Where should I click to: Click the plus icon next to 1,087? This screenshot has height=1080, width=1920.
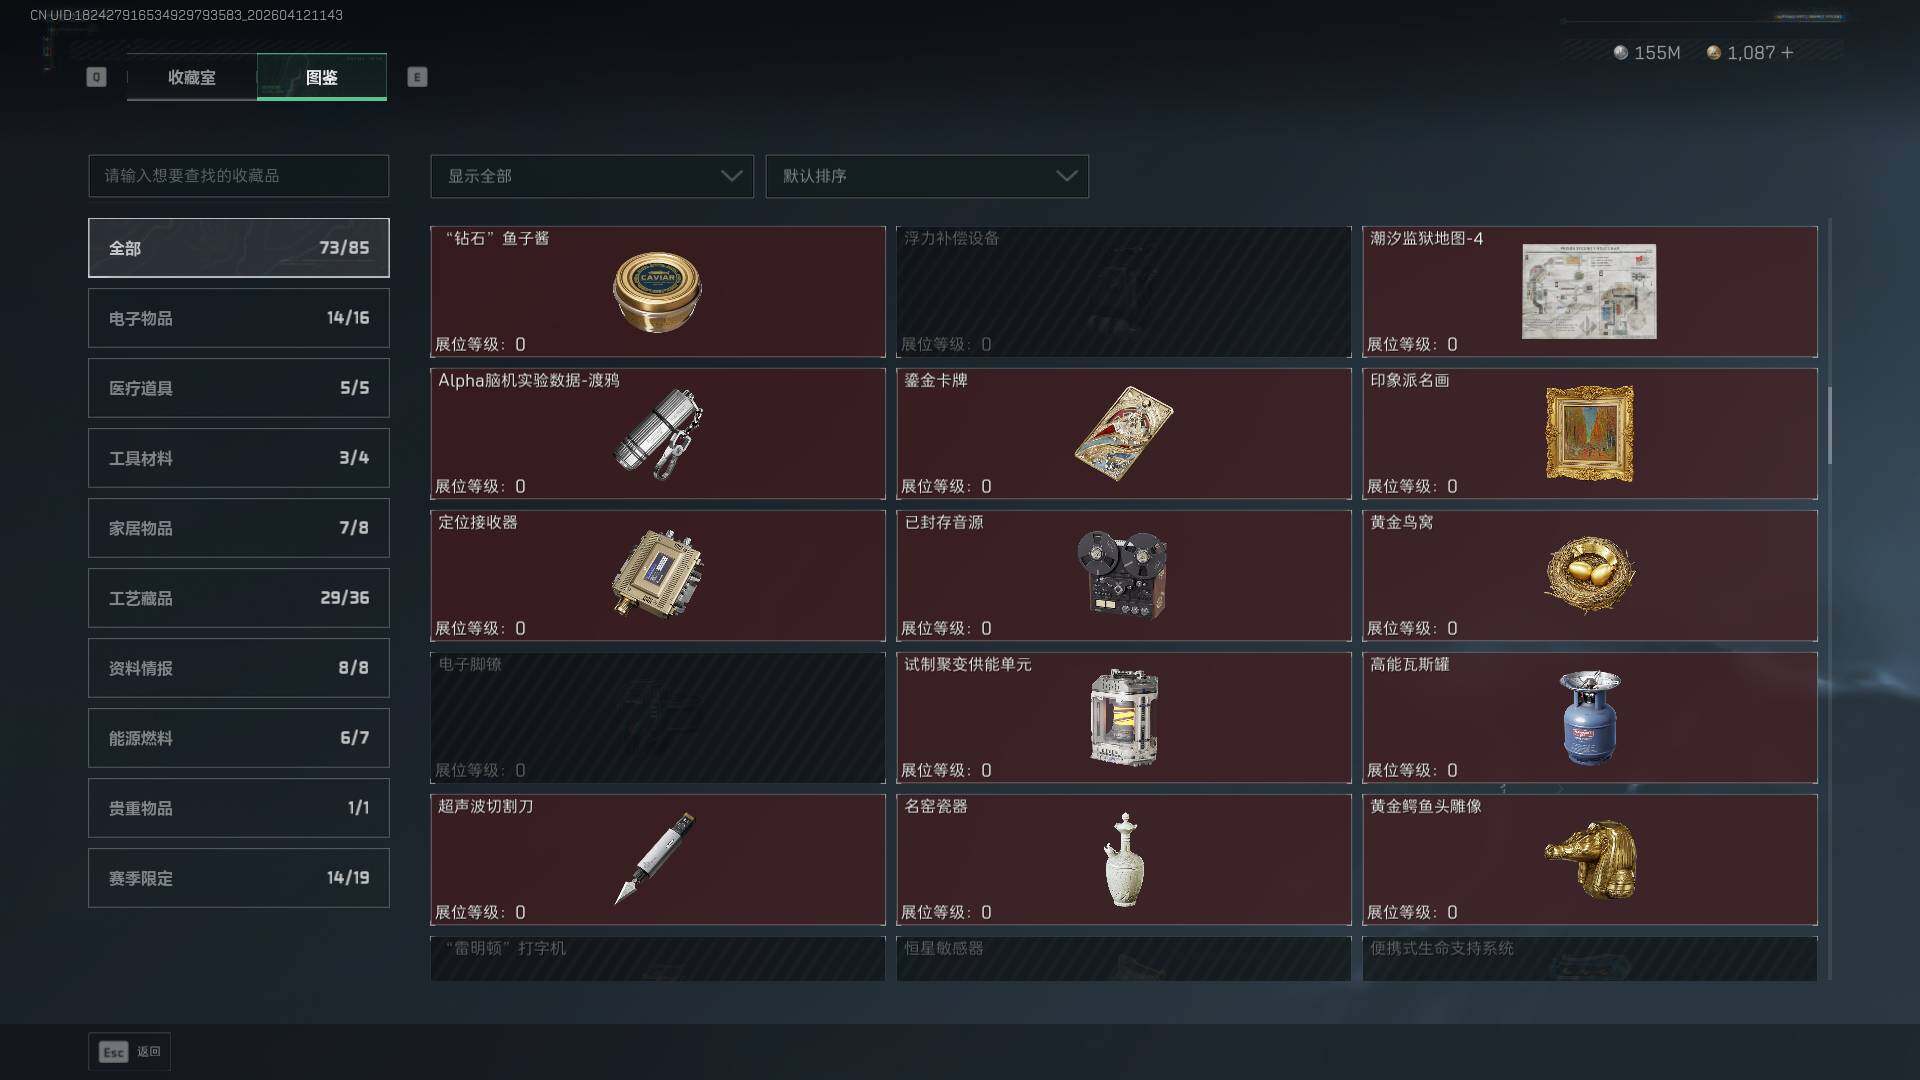click(1787, 52)
